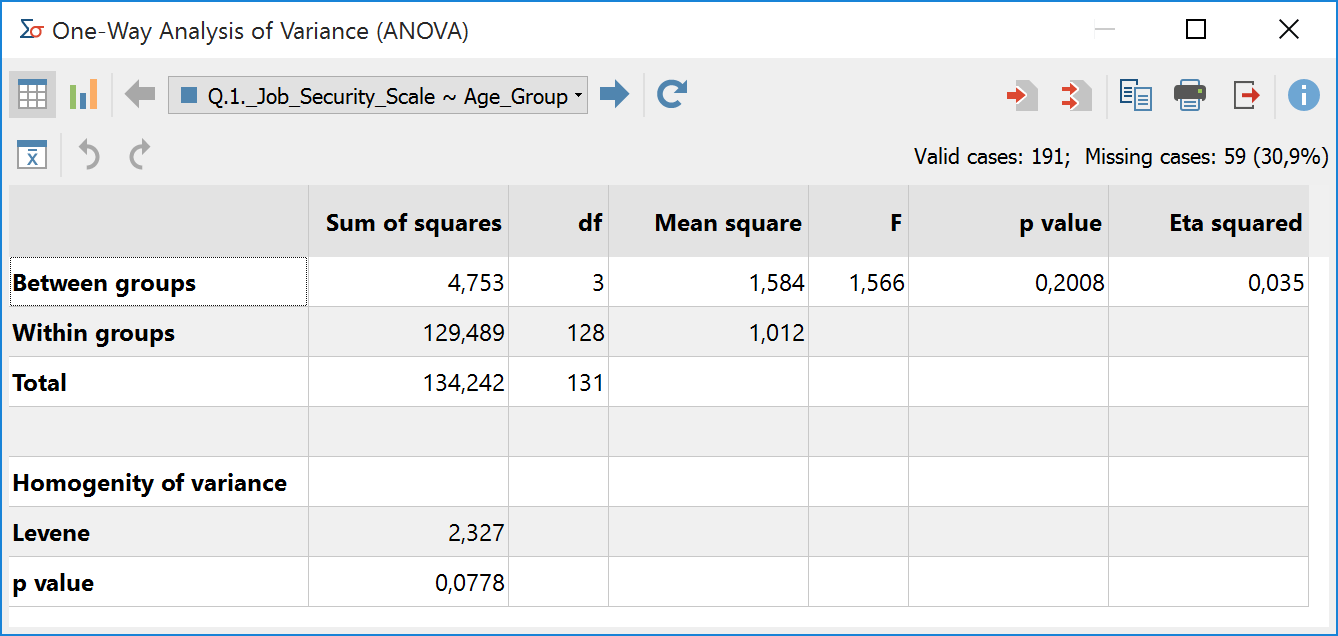Close the ANOVA window
Viewport: 1338px width, 636px height.
click(1289, 30)
